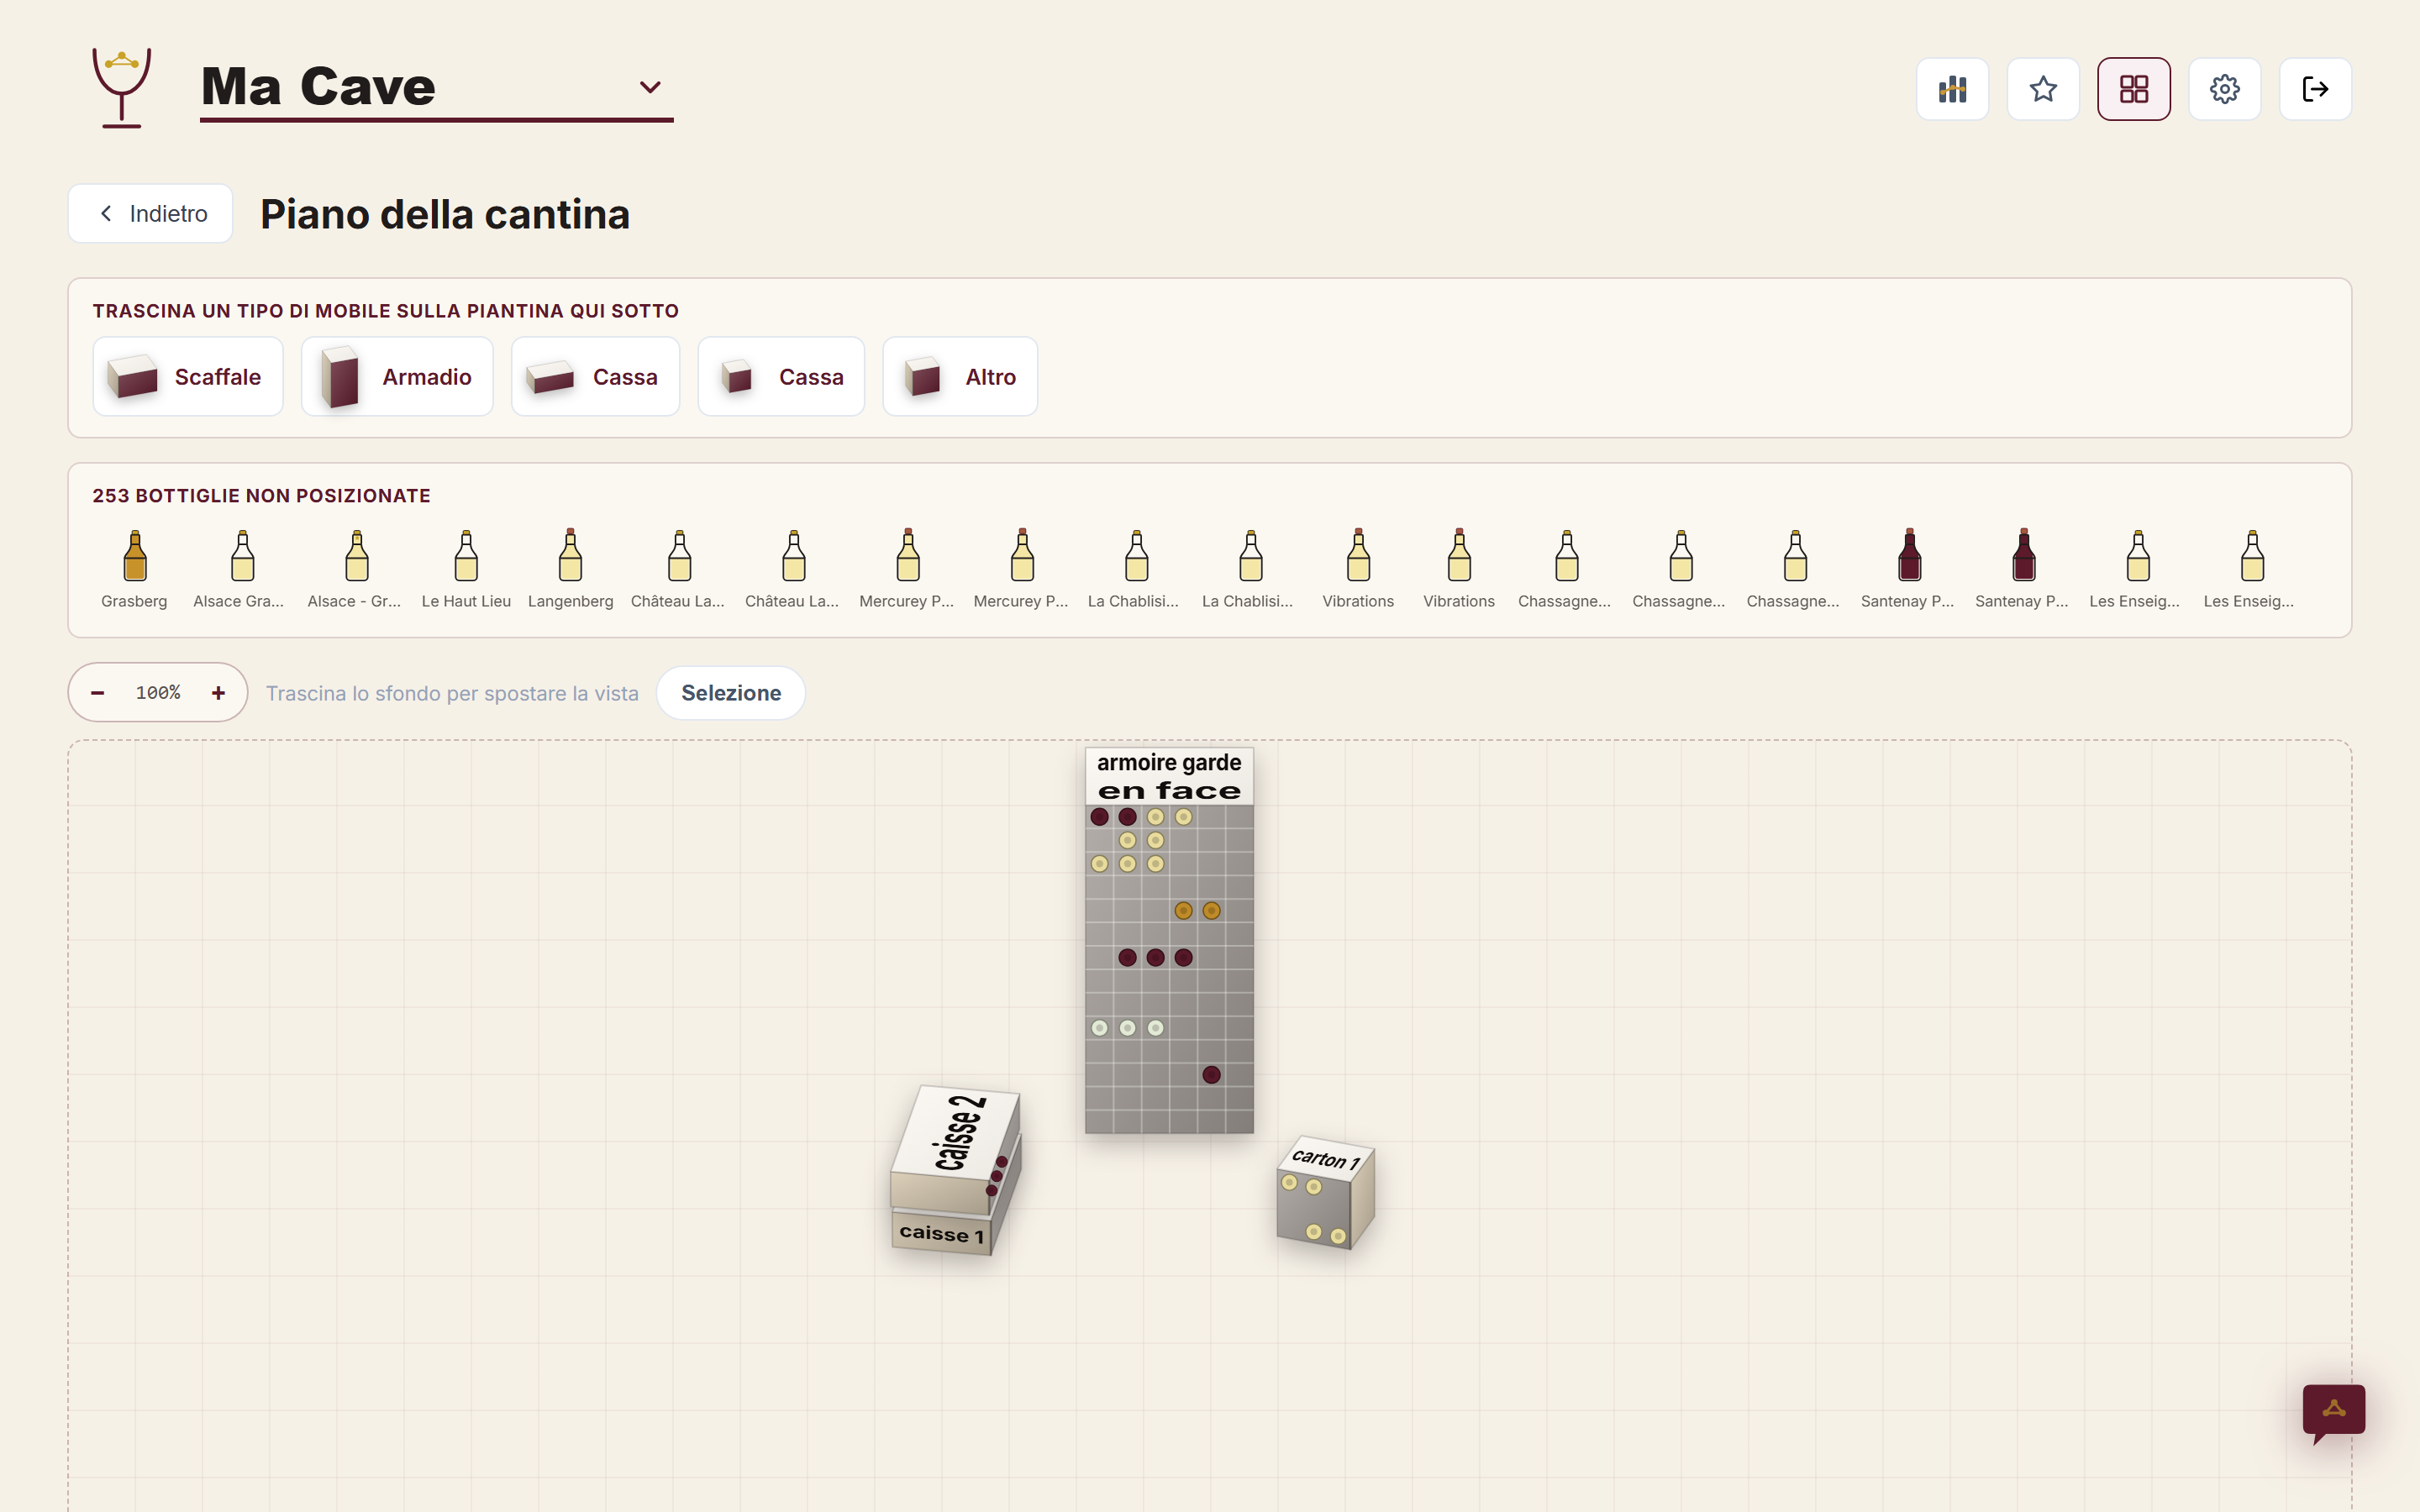Click the second Mercurey P... bottle

click(1021, 568)
